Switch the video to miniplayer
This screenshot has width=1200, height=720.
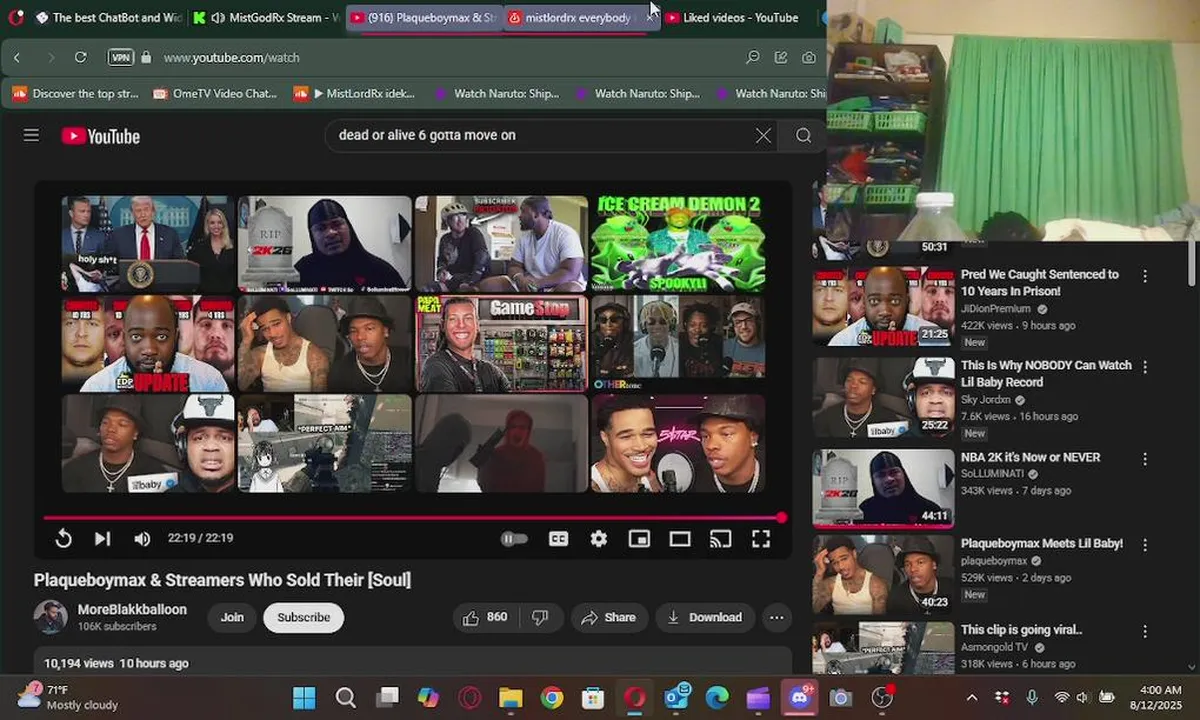(x=639, y=539)
